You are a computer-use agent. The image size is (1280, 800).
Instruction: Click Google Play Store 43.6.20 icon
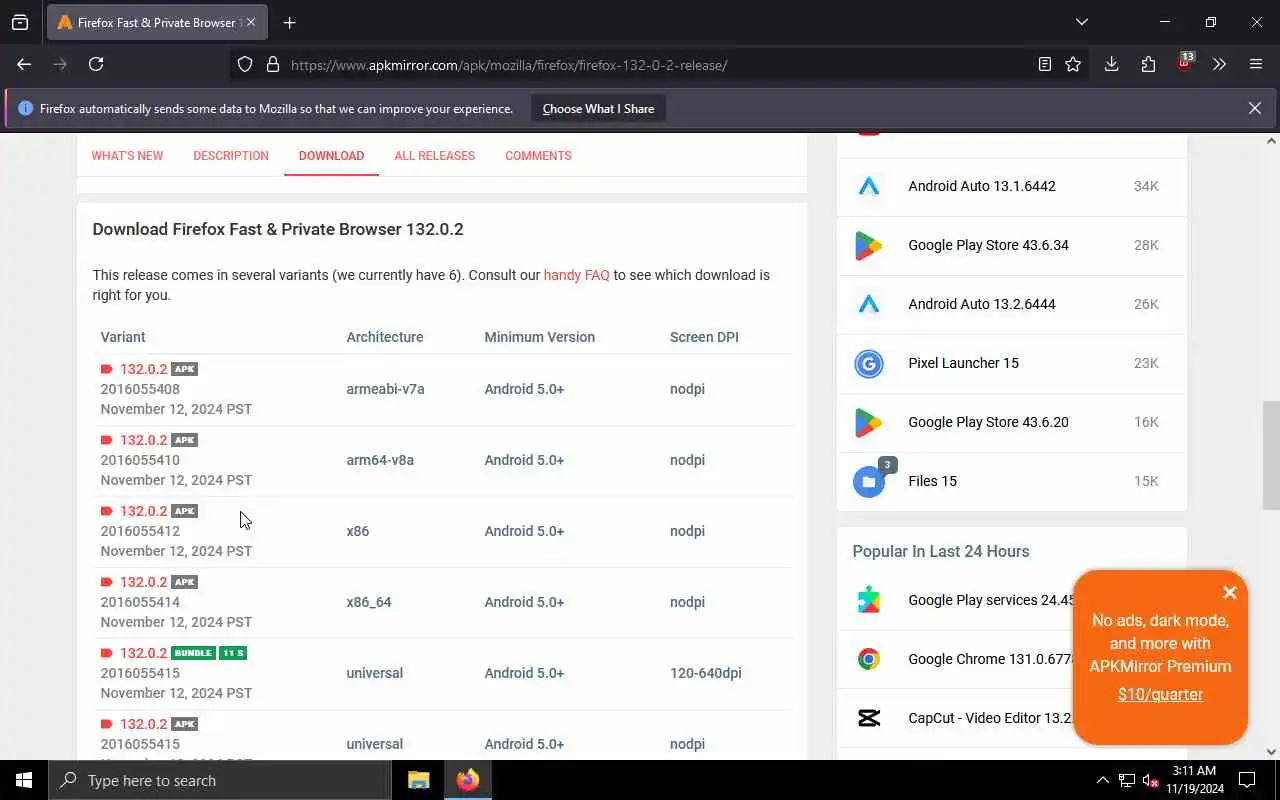pyautogui.click(x=869, y=422)
